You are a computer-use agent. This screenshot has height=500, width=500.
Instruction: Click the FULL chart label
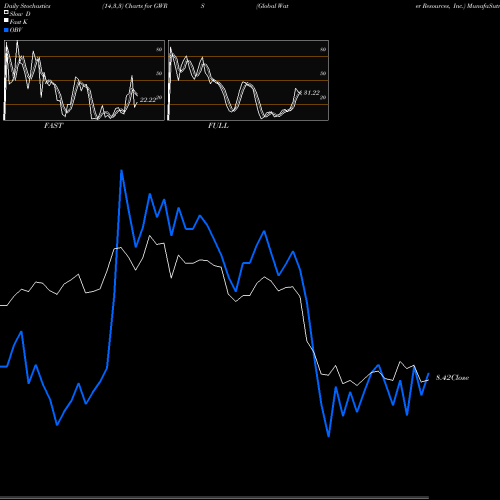218,126
